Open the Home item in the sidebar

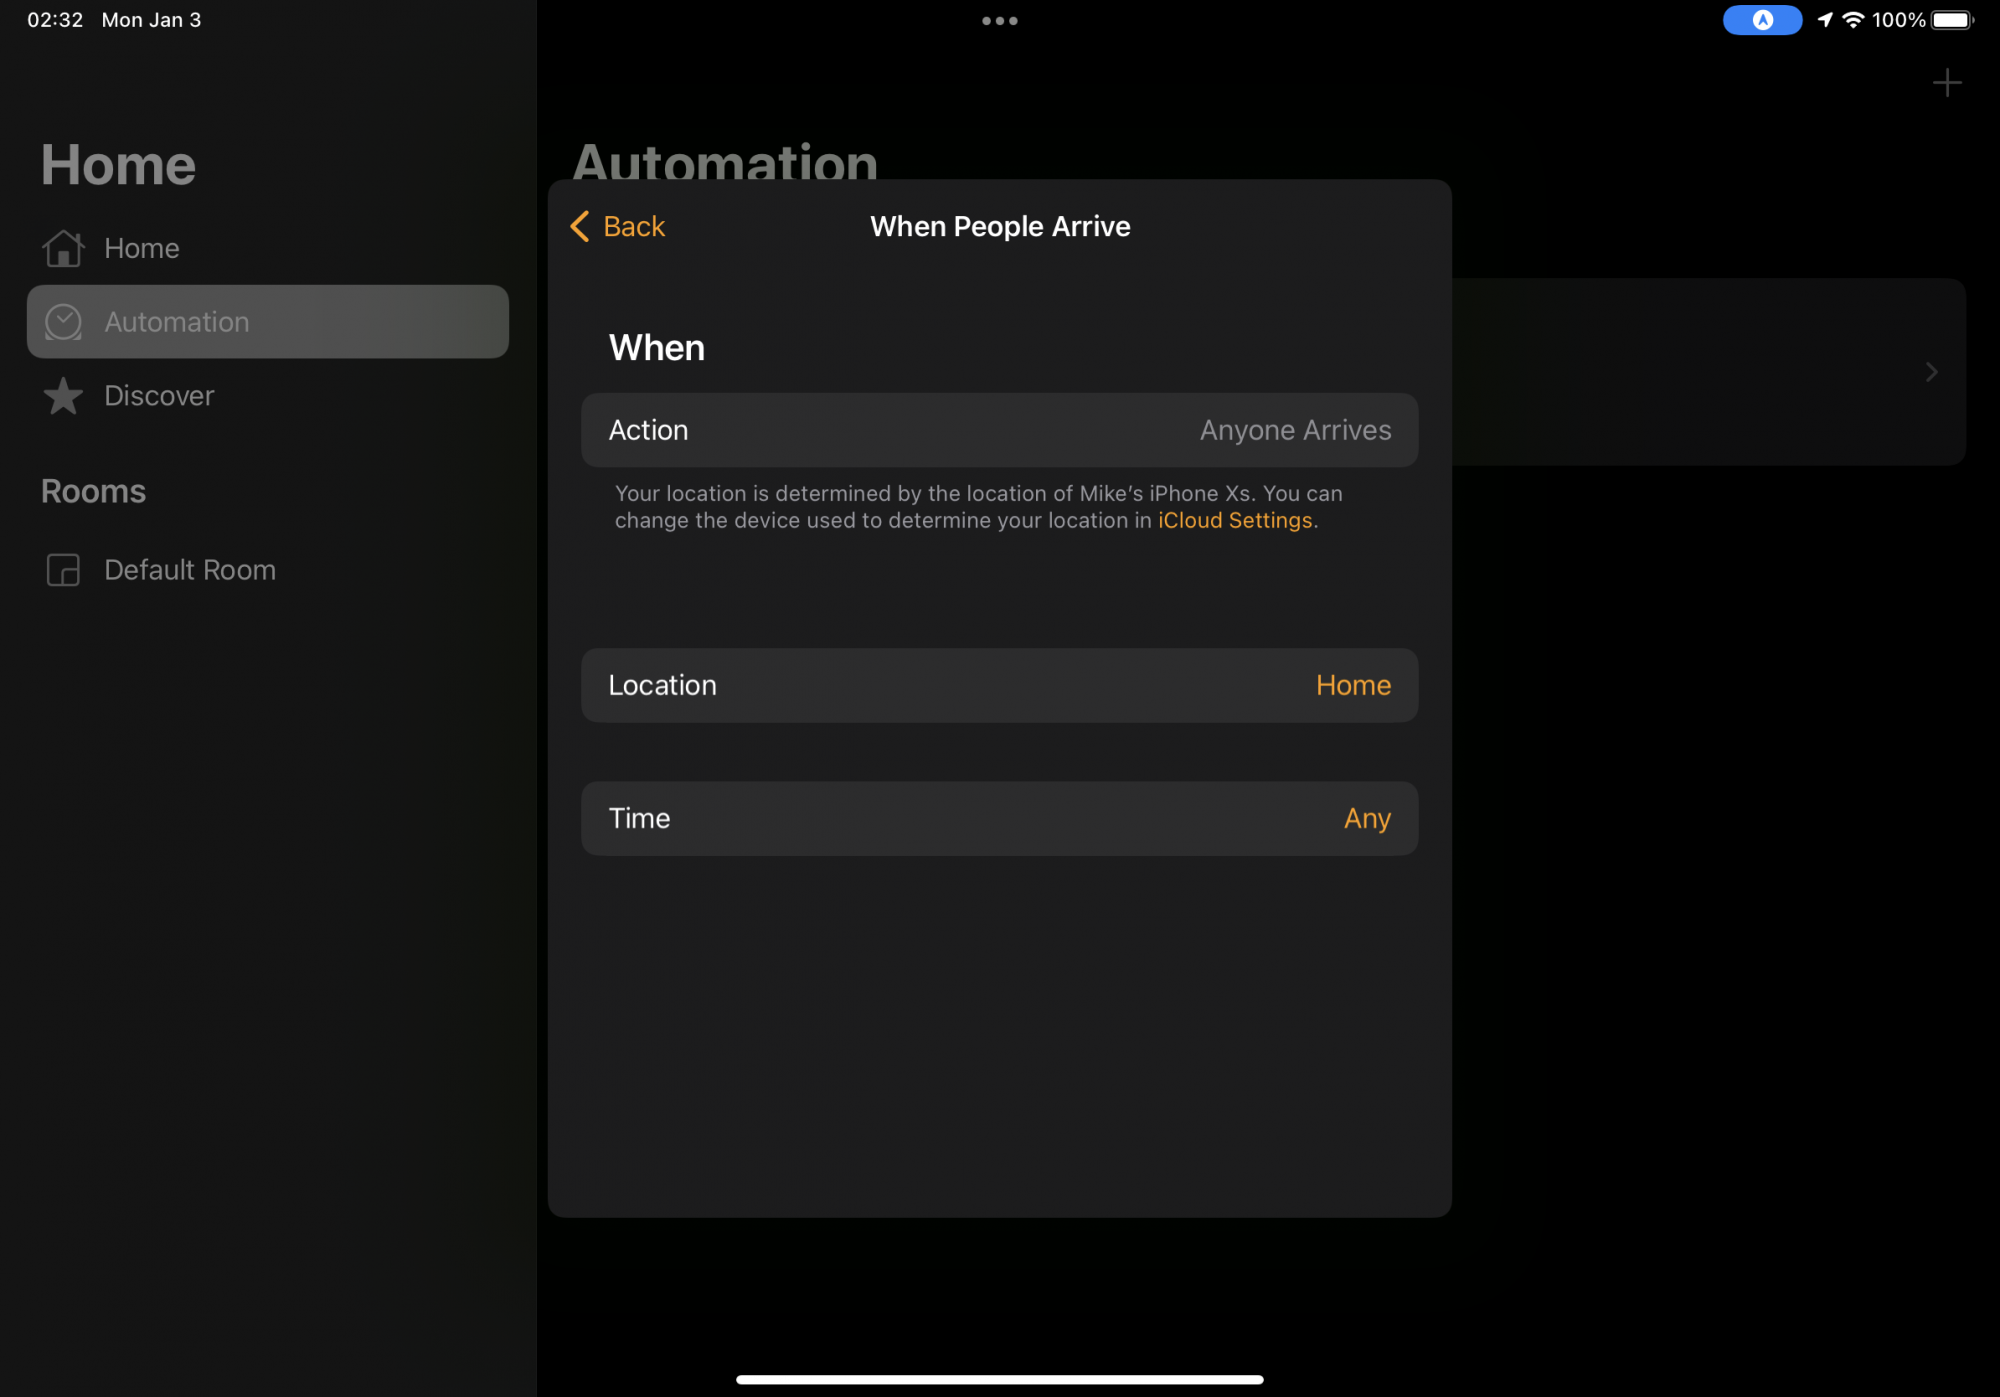coord(142,248)
